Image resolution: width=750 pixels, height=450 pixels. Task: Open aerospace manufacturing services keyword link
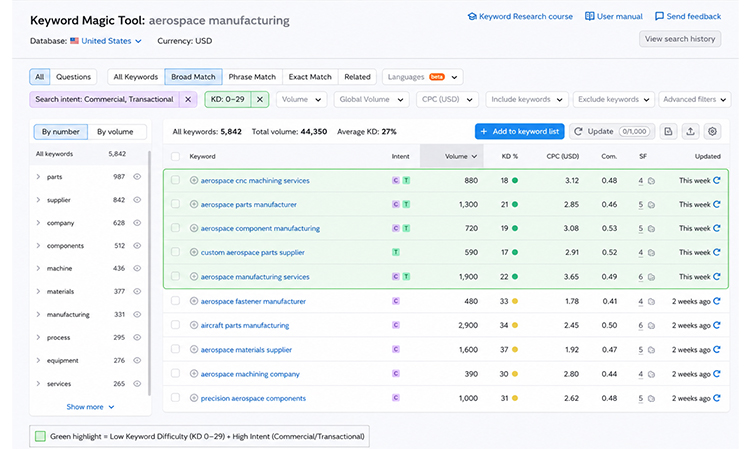point(255,277)
